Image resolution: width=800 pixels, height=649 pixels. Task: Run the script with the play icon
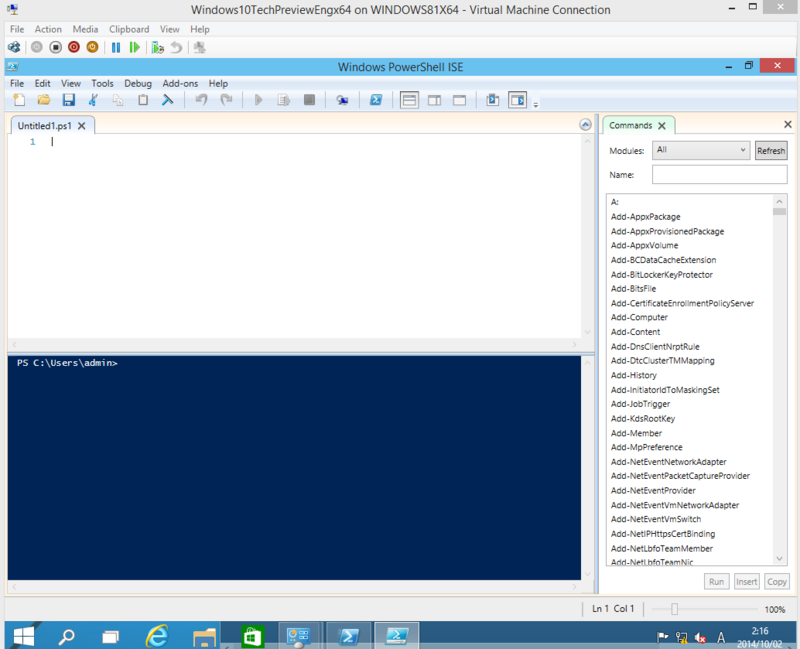(258, 100)
